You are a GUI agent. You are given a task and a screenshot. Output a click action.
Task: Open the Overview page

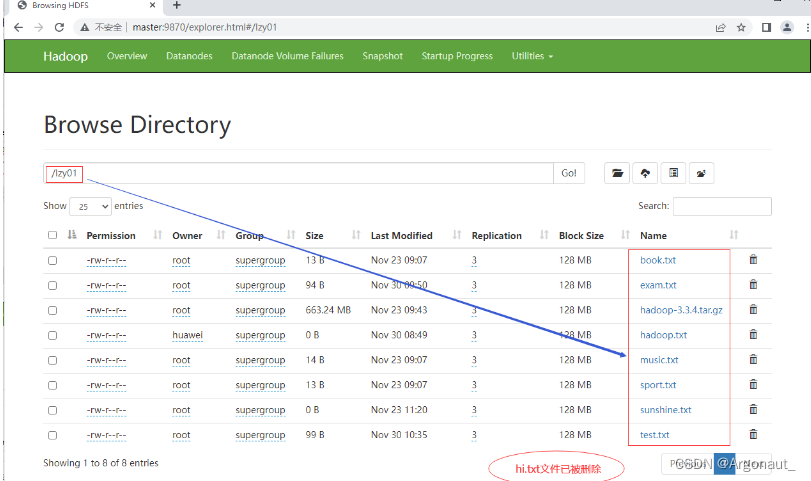coord(127,56)
